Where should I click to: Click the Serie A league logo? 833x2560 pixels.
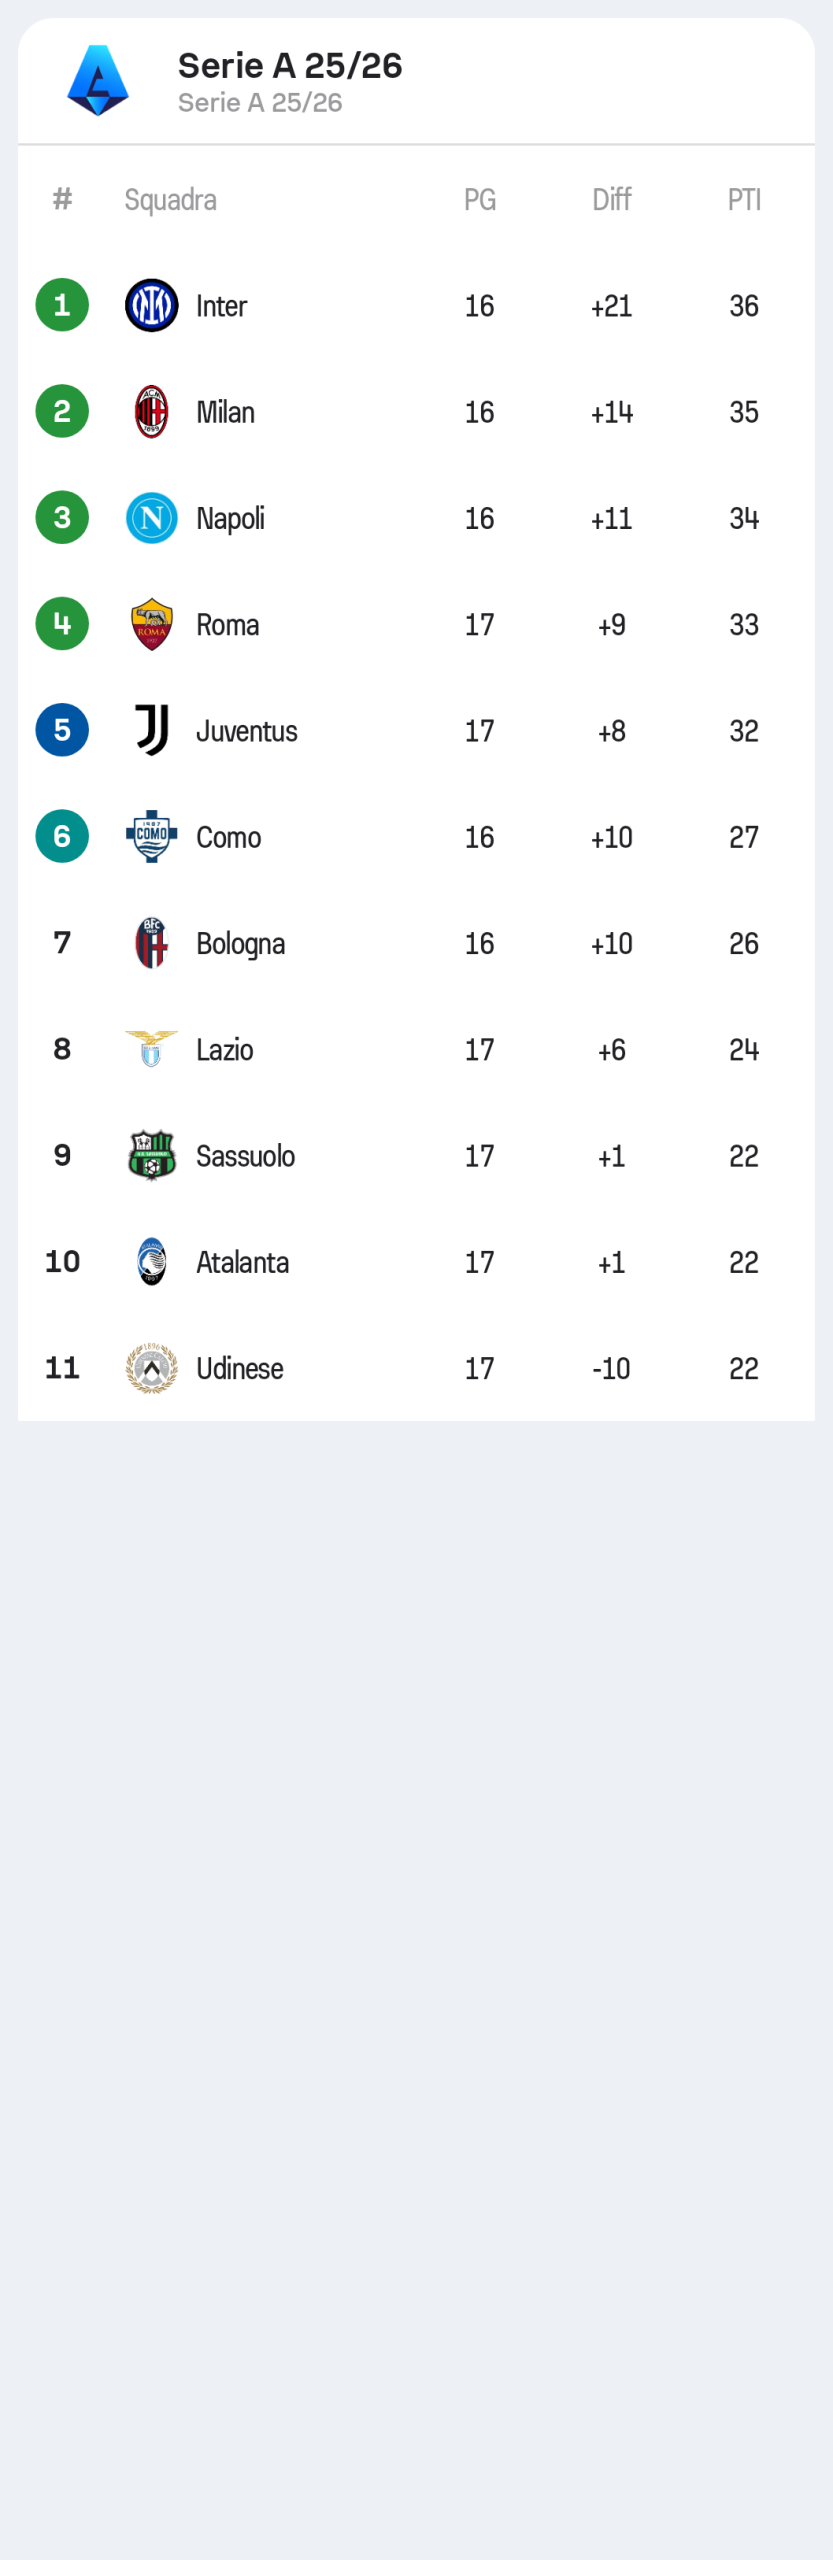pyautogui.click(x=98, y=80)
